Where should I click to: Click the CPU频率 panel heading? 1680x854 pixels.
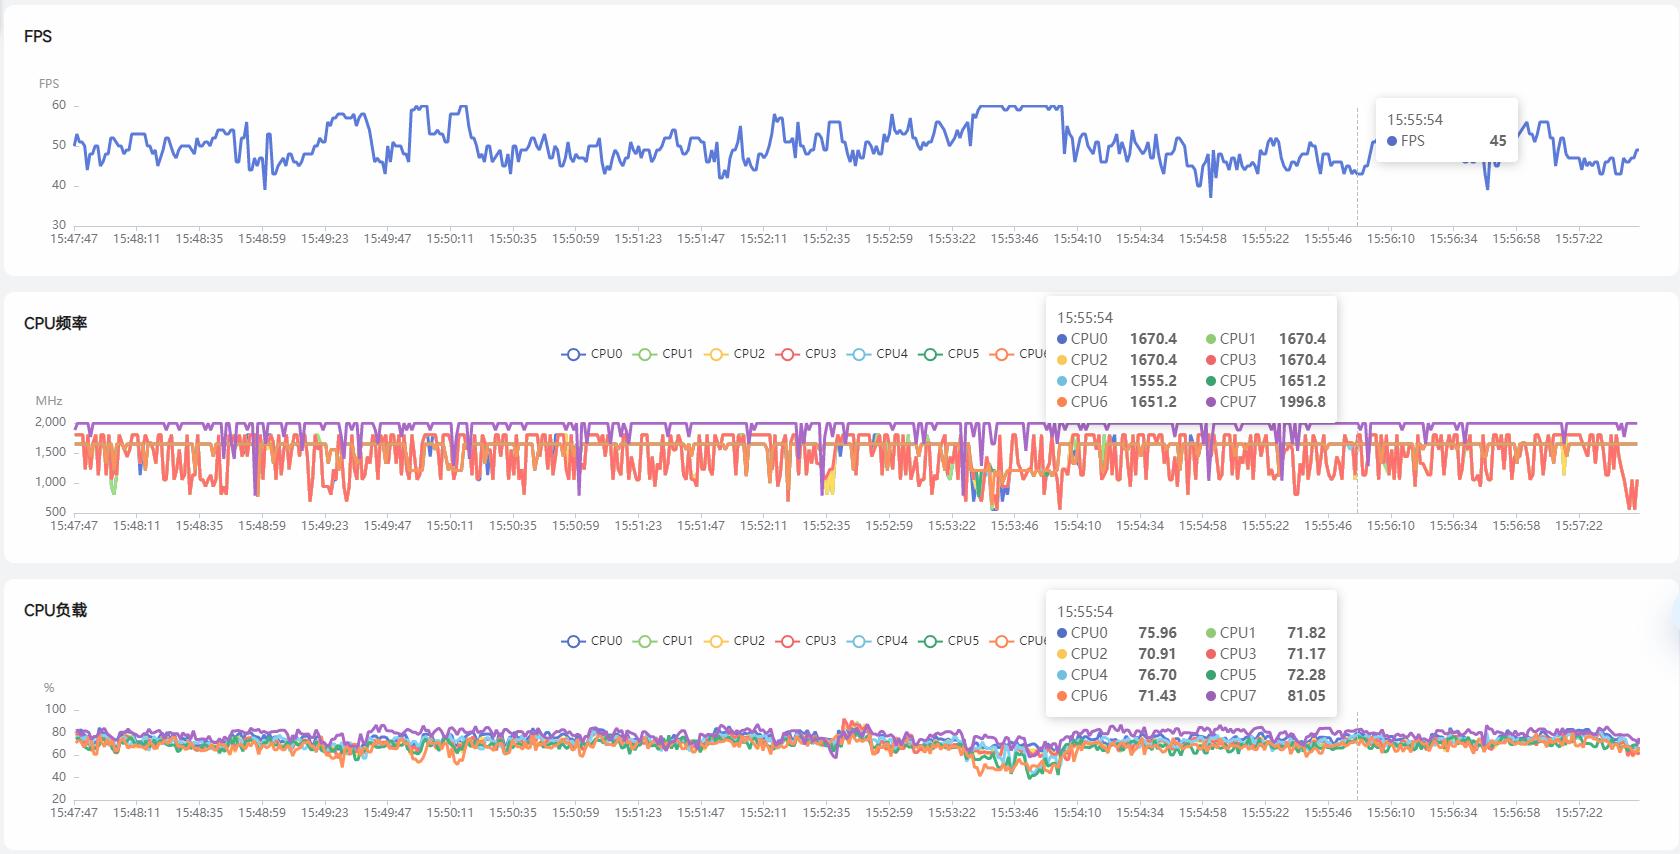(56, 323)
